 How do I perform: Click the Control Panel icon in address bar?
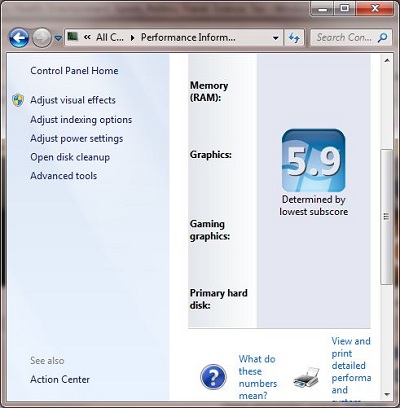(73, 36)
